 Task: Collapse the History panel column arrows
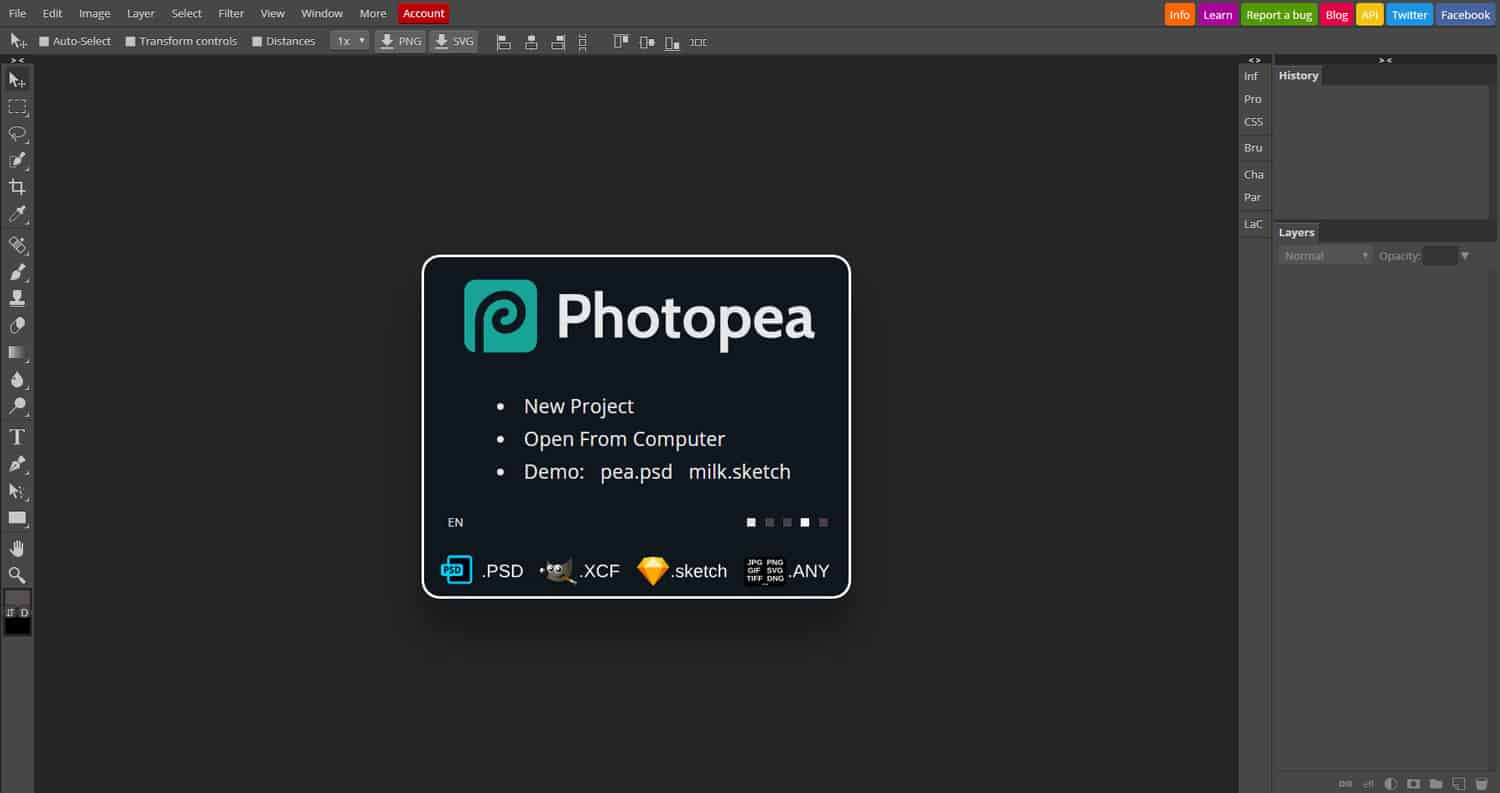coord(1385,60)
